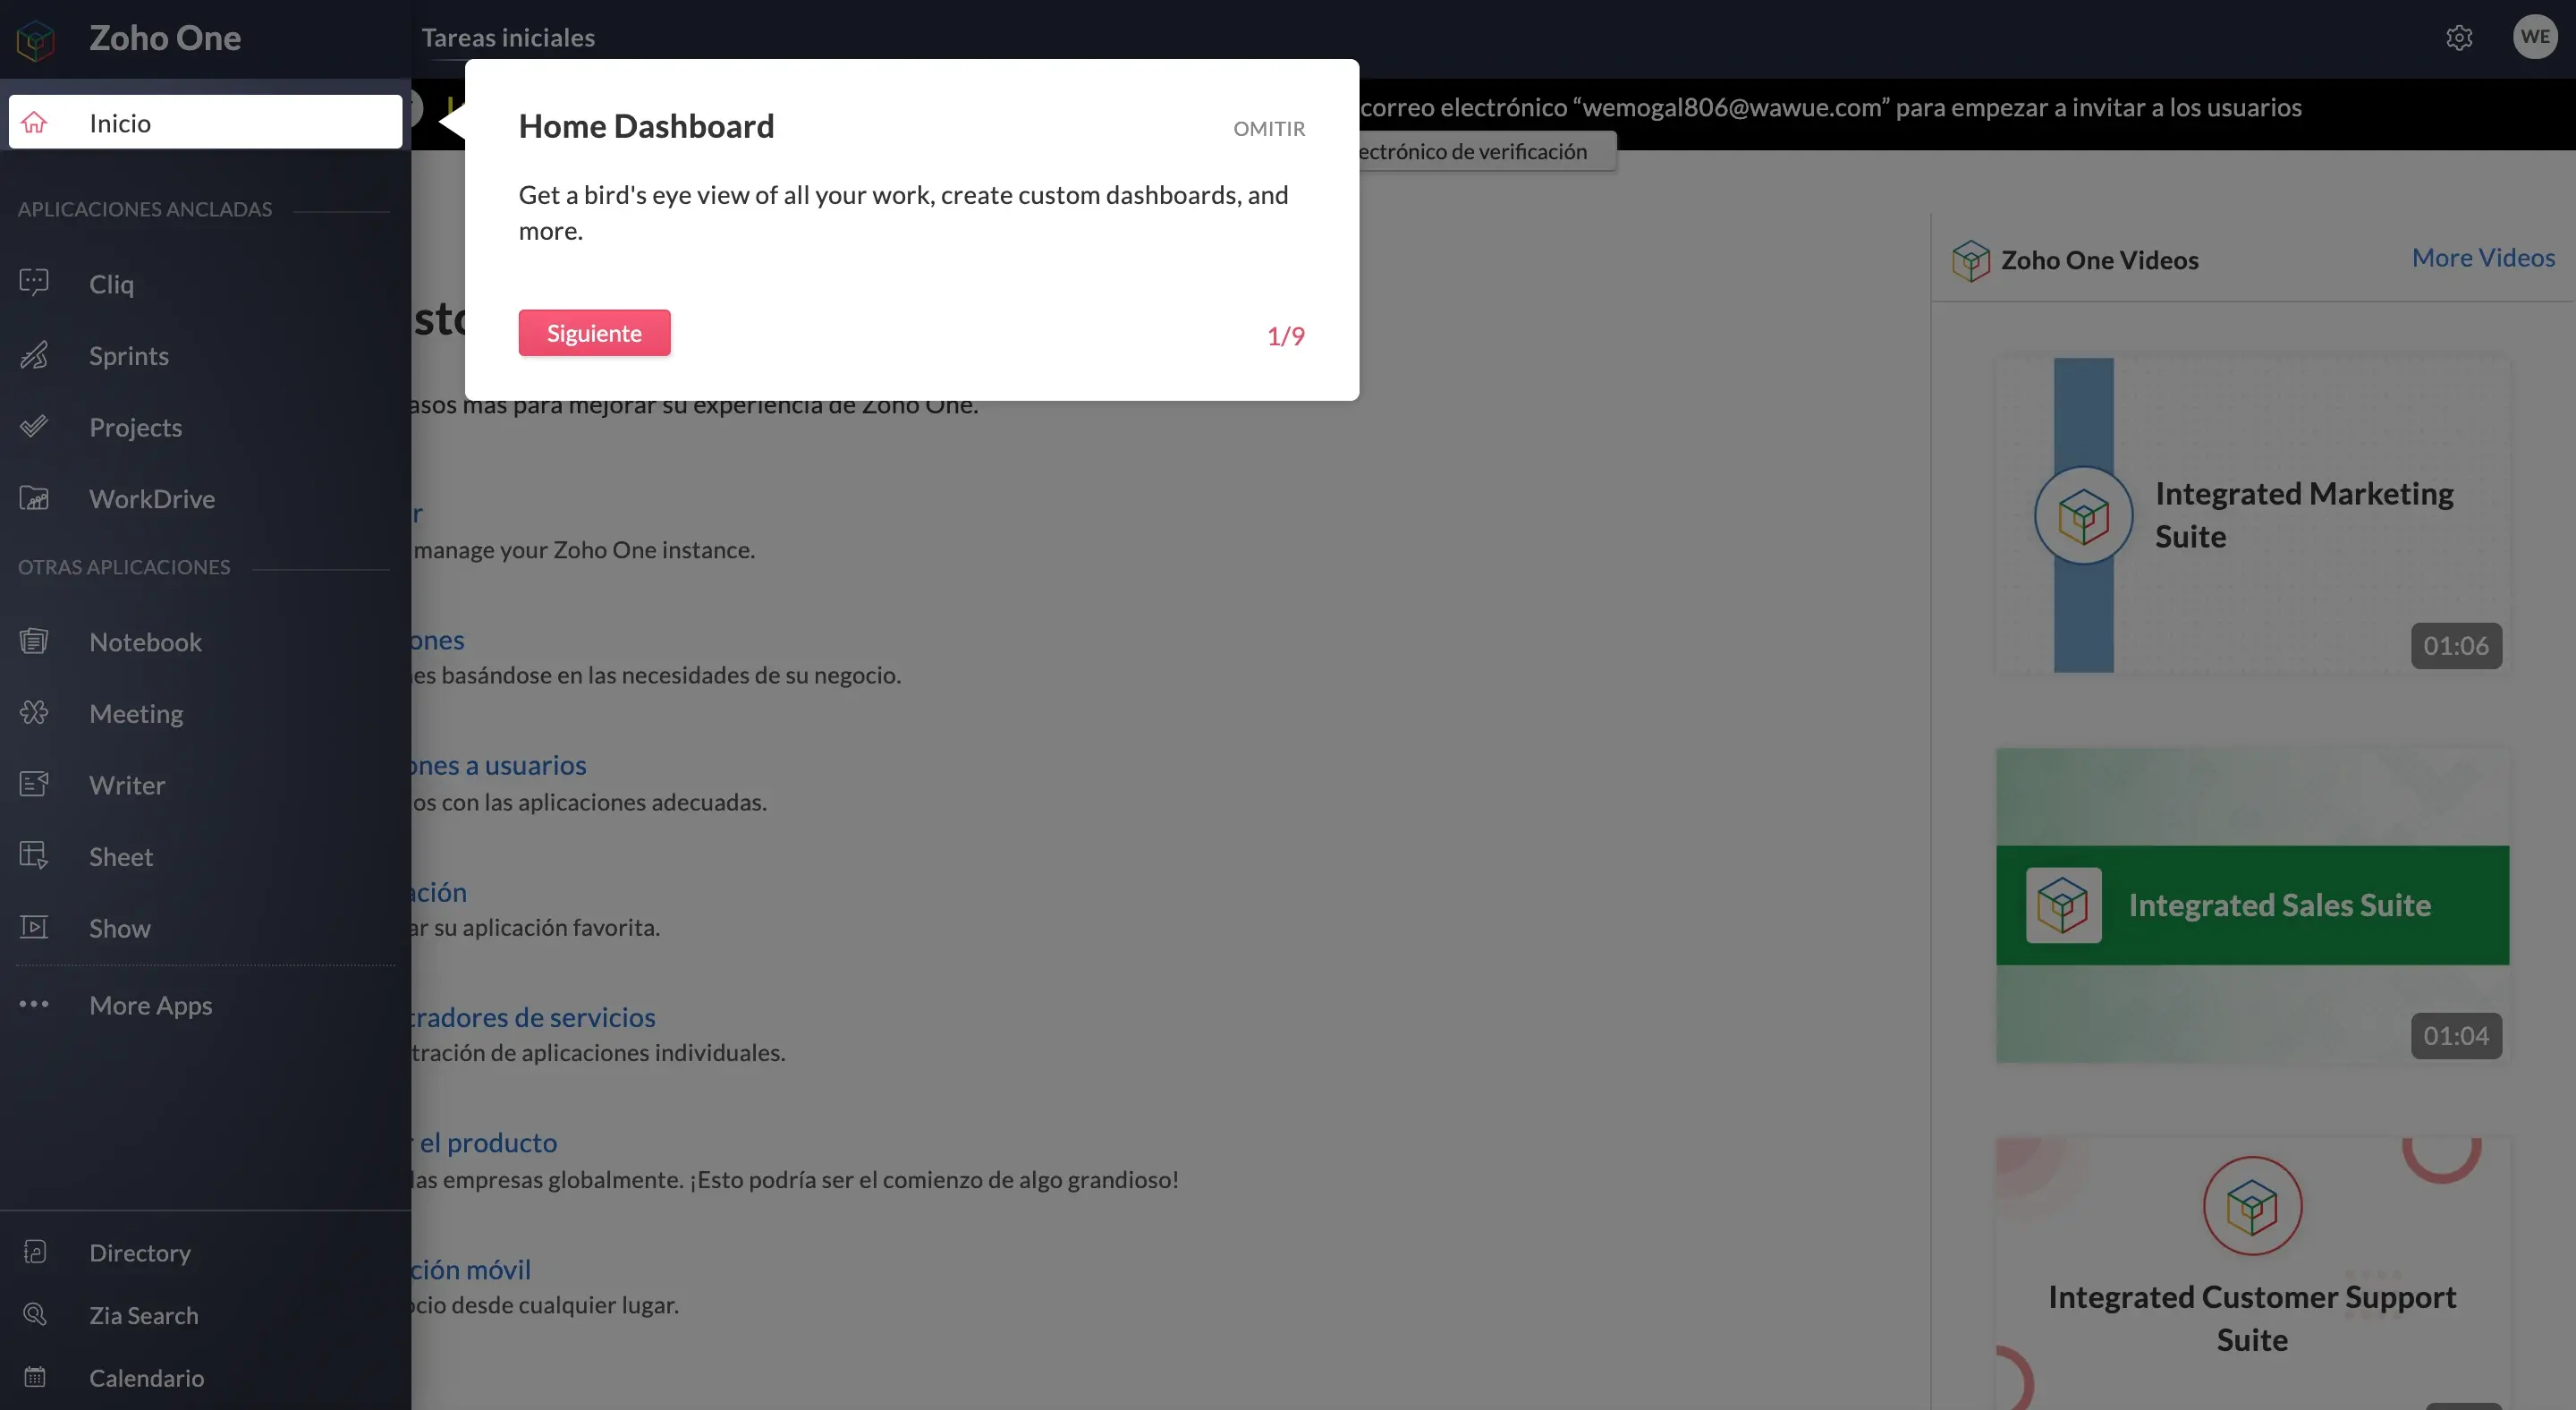Open the WE user avatar menu
Image resolution: width=2576 pixels, height=1410 pixels.
(2534, 37)
